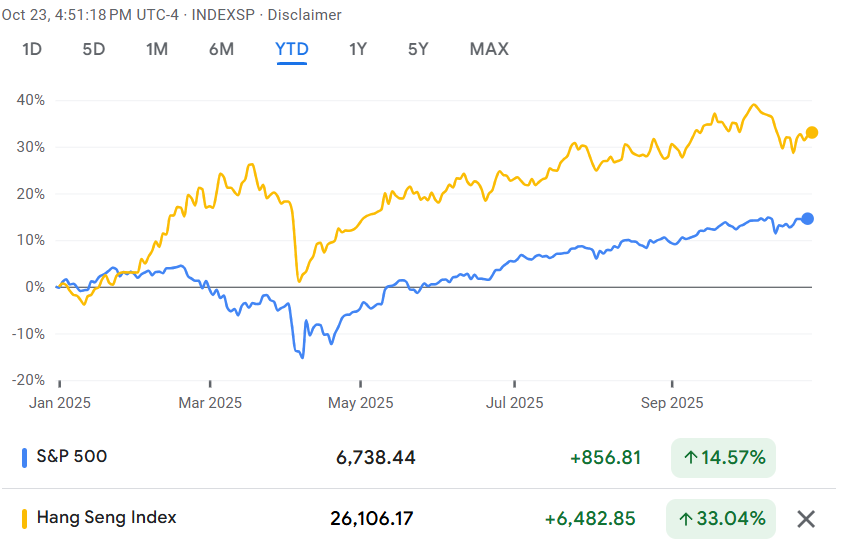This screenshot has width=847, height=549.
Task: Click the blue endpoint dot on chart
Action: point(808,219)
